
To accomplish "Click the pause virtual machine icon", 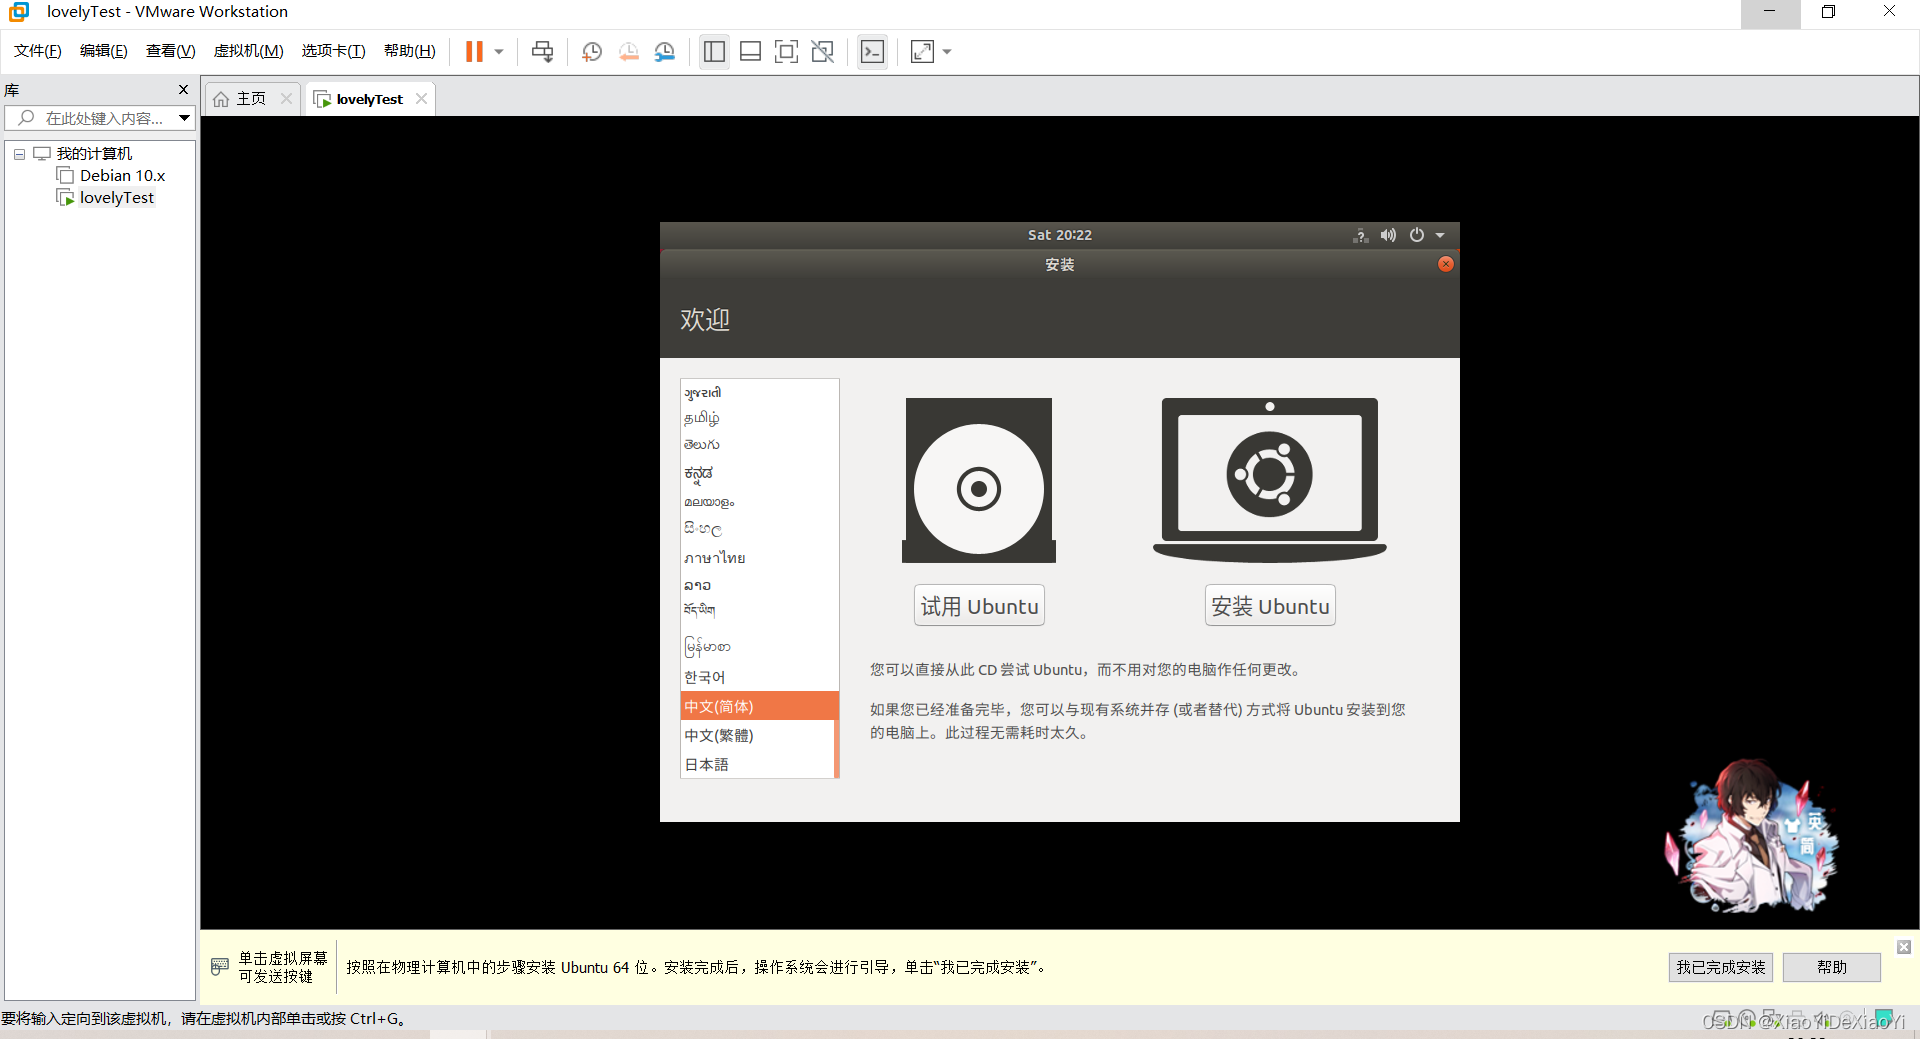I will click(474, 51).
